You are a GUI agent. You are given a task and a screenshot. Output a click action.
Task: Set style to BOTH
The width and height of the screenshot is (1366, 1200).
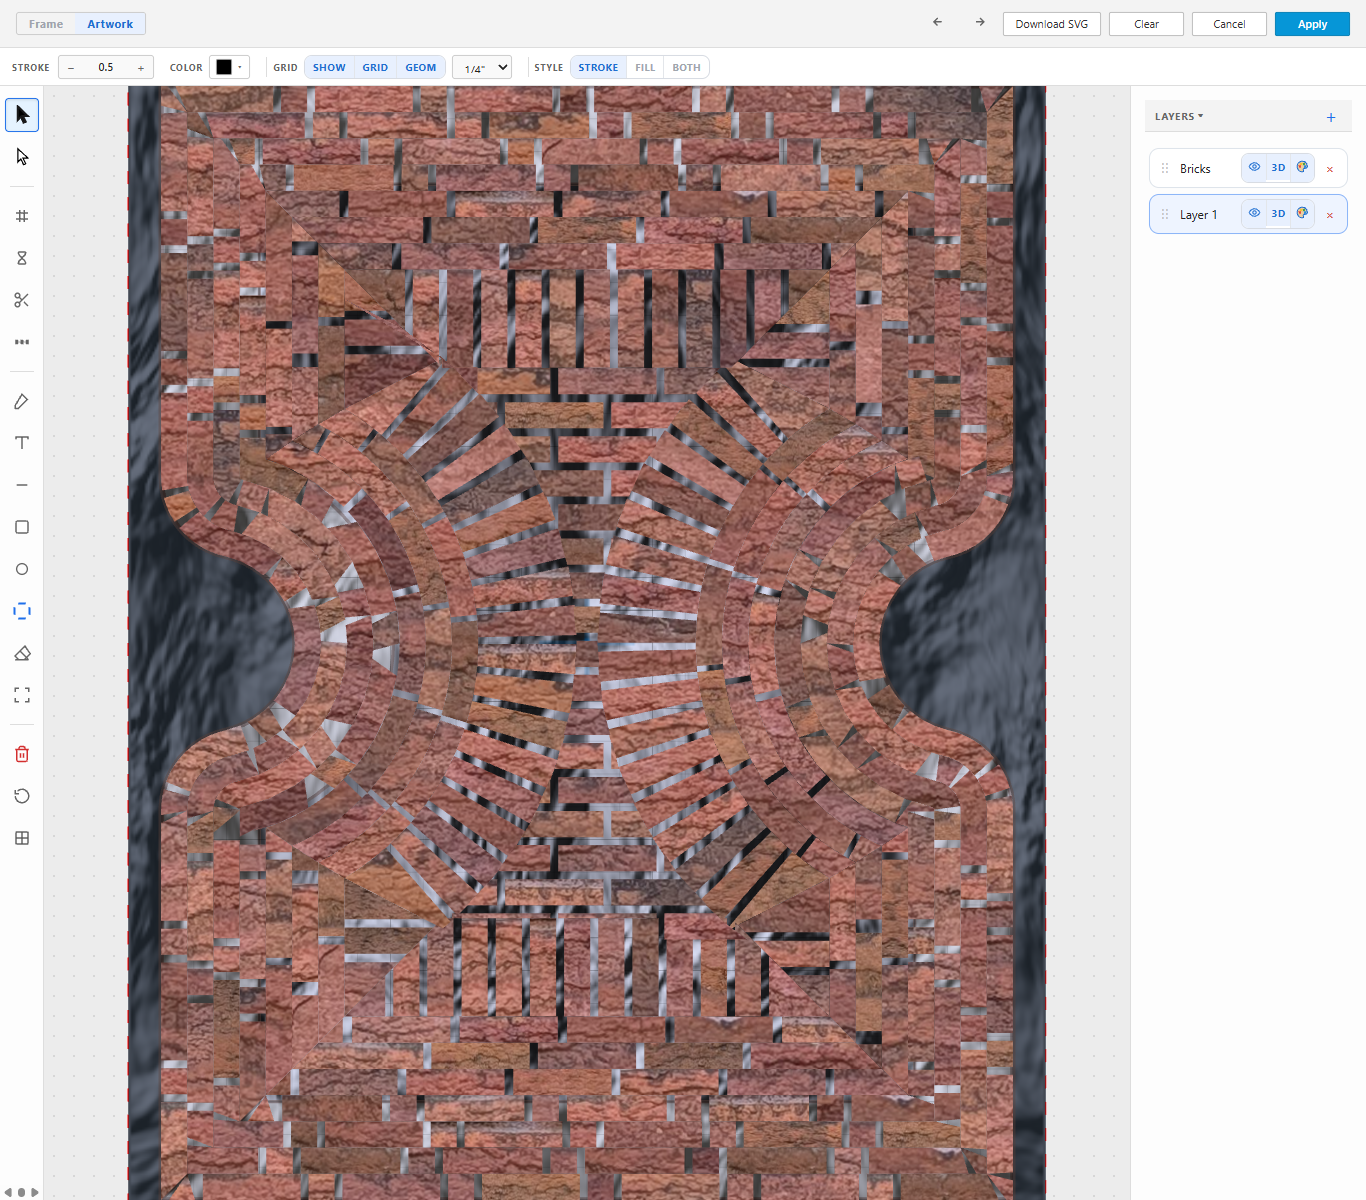[686, 67]
